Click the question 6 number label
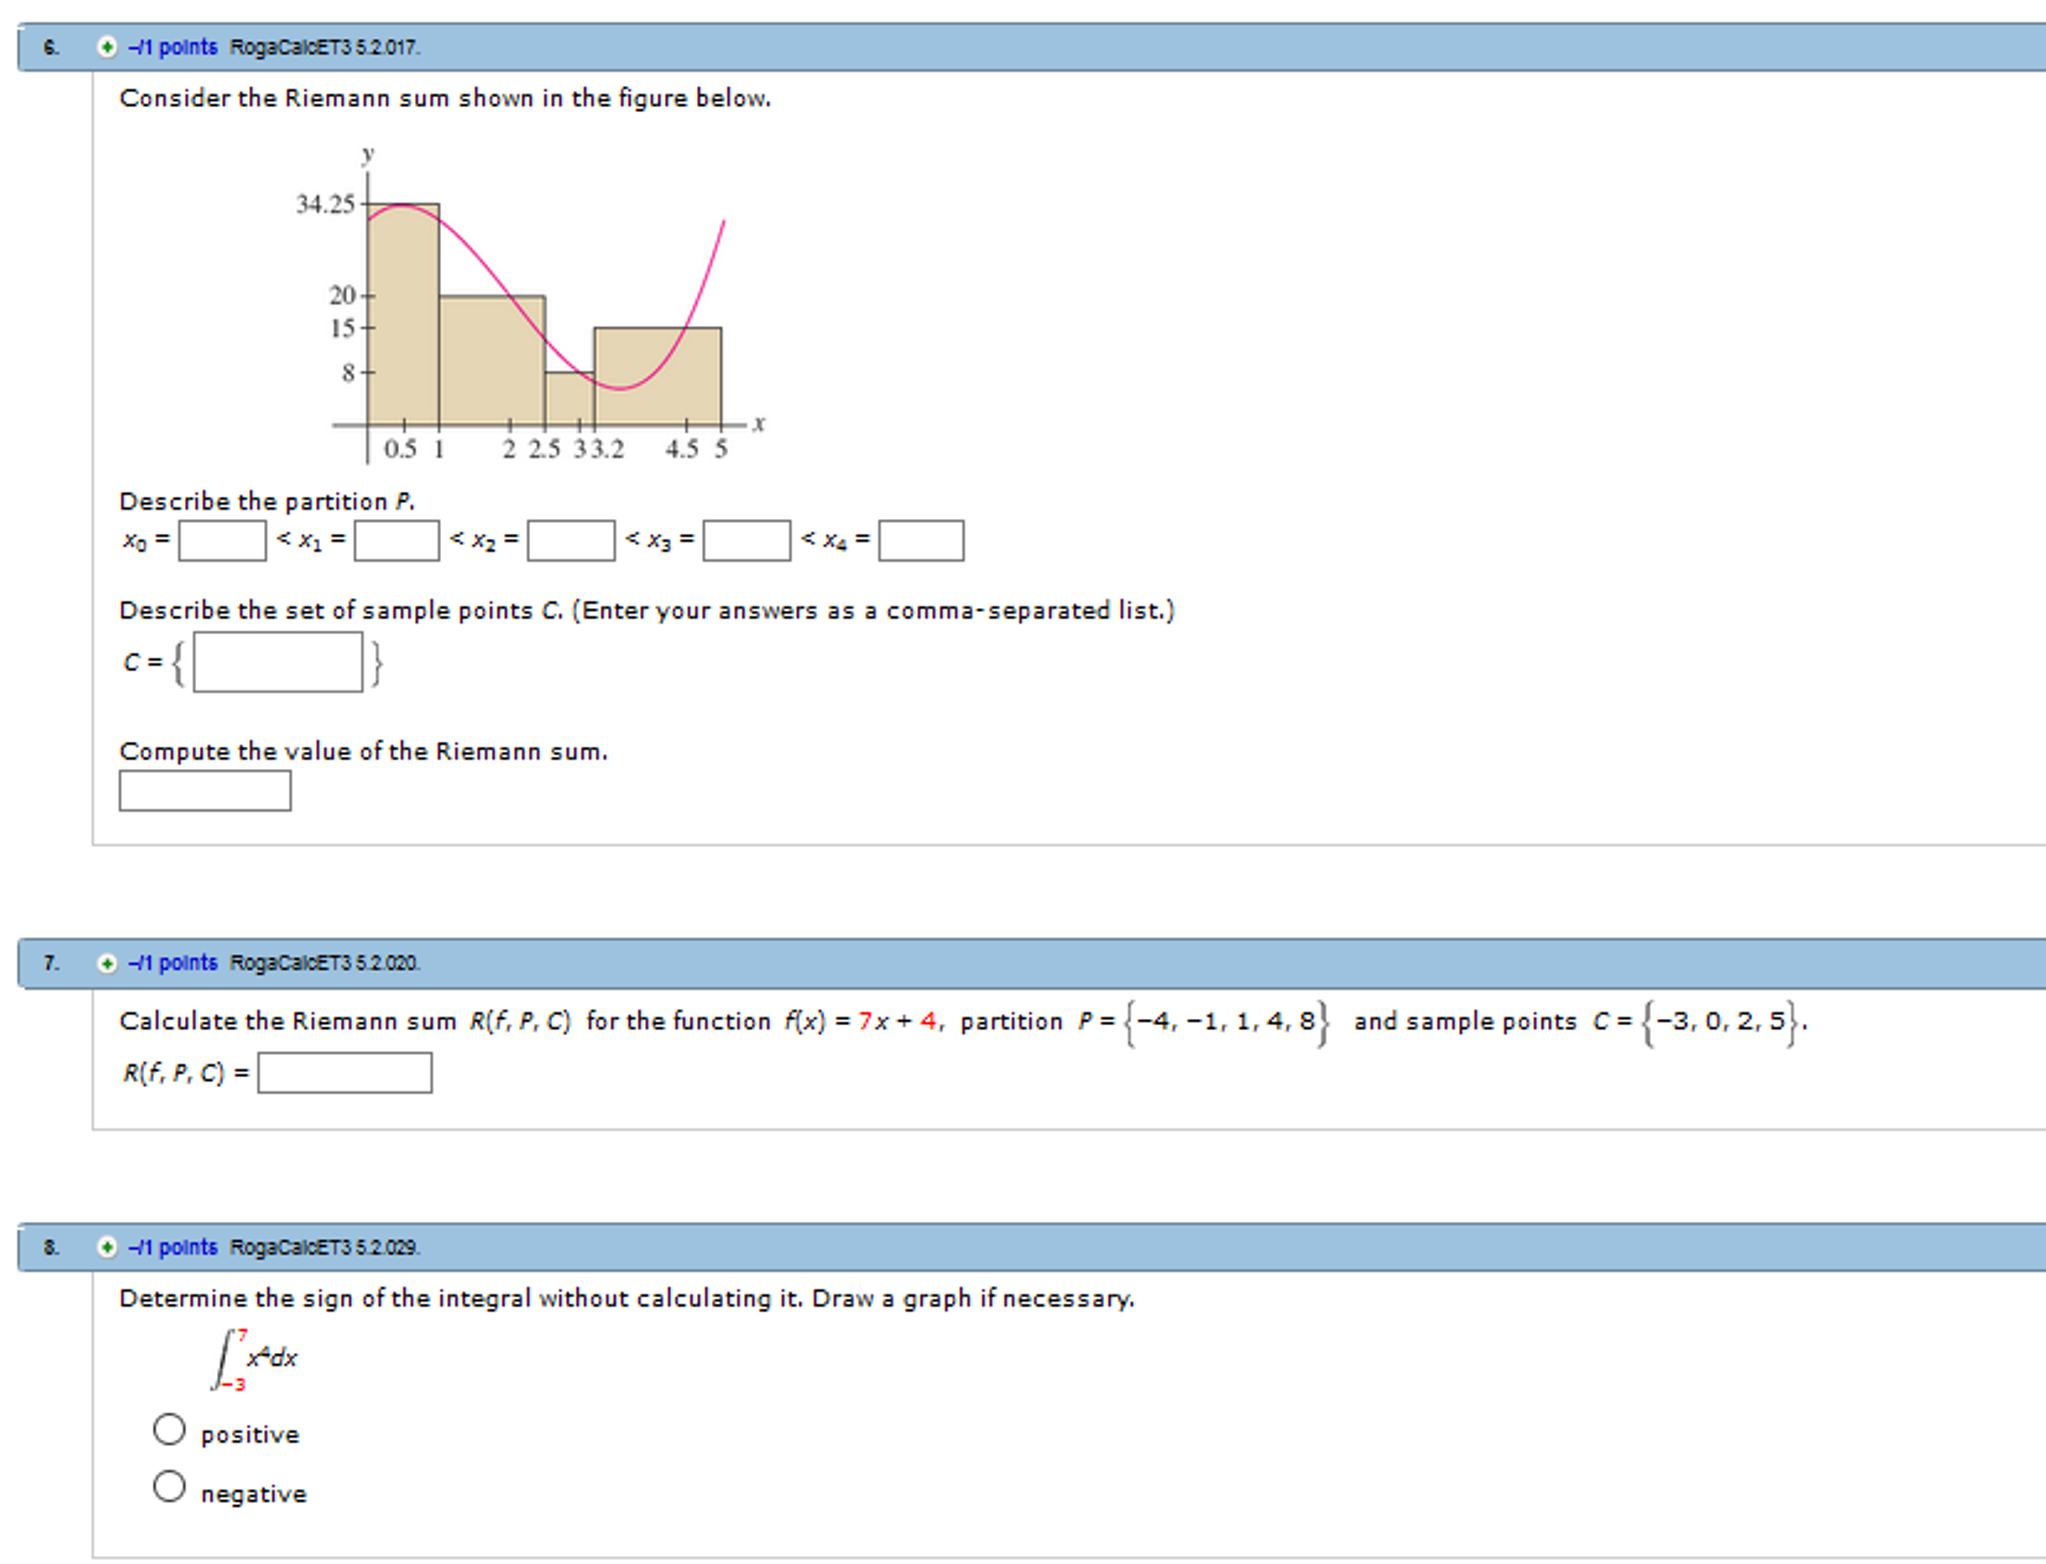2046x1564 pixels. tap(50, 46)
